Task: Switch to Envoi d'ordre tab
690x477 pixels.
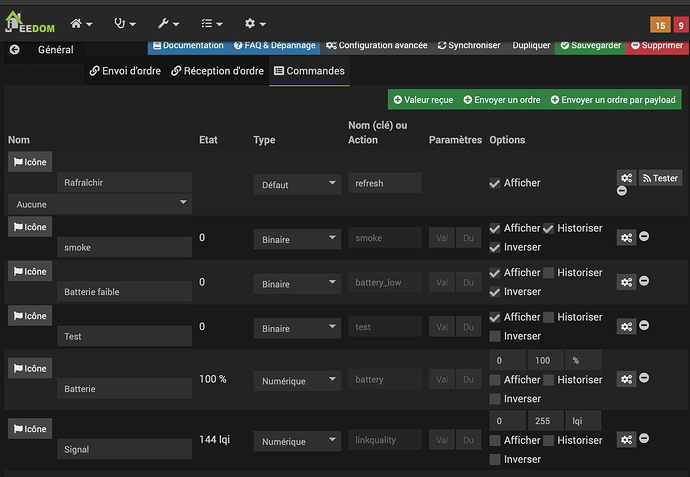Action: coord(125,71)
